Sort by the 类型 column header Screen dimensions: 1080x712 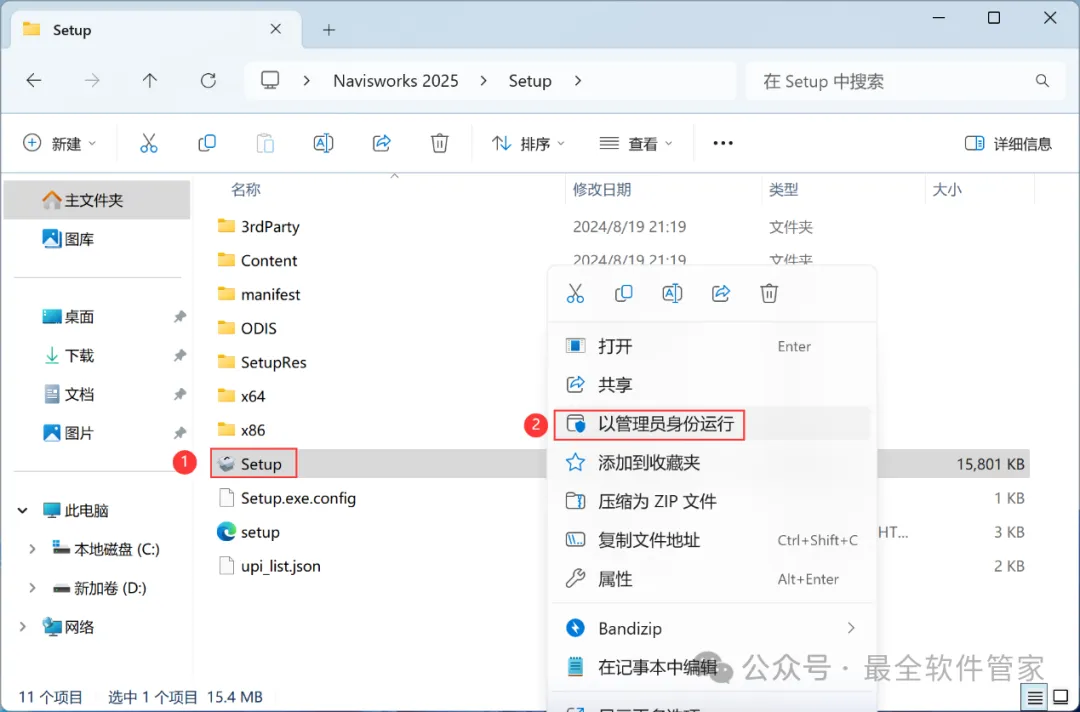point(783,189)
